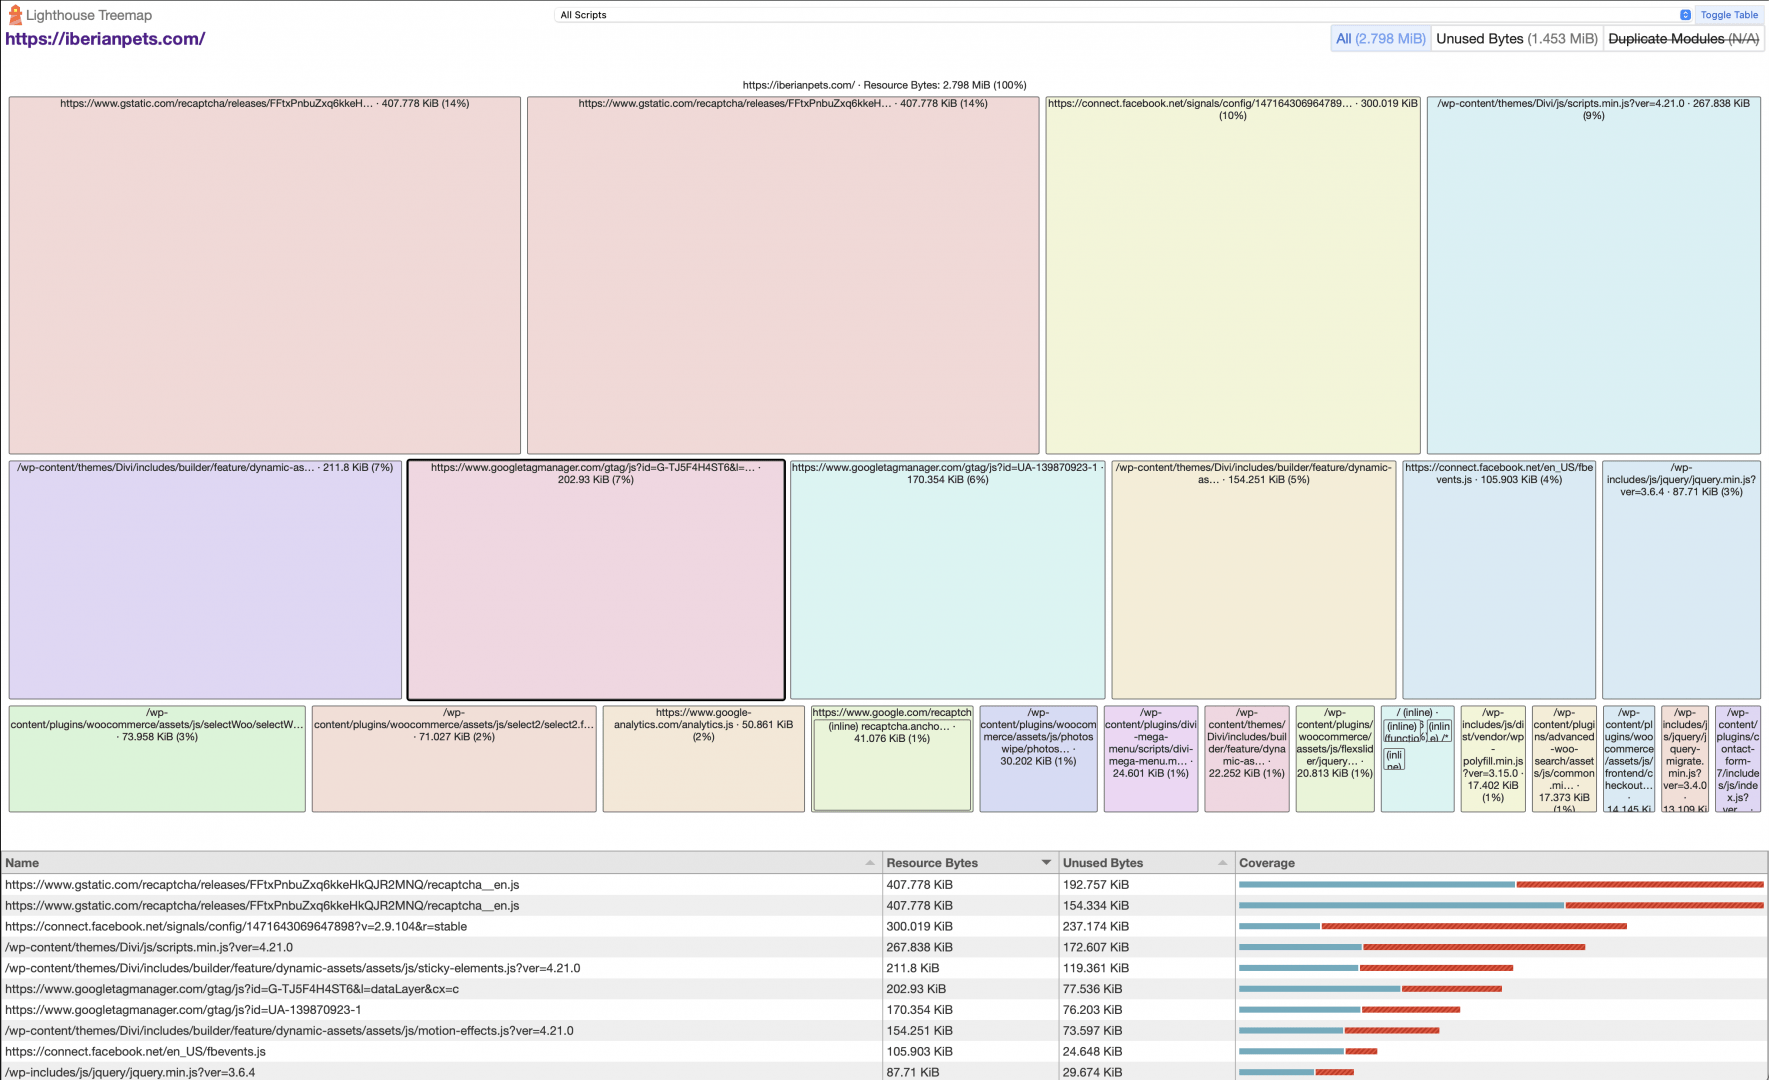Click the recaptcha__en.js row with 192.757 KiB unused
The height and width of the screenshot is (1080, 1769).
point(884,885)
